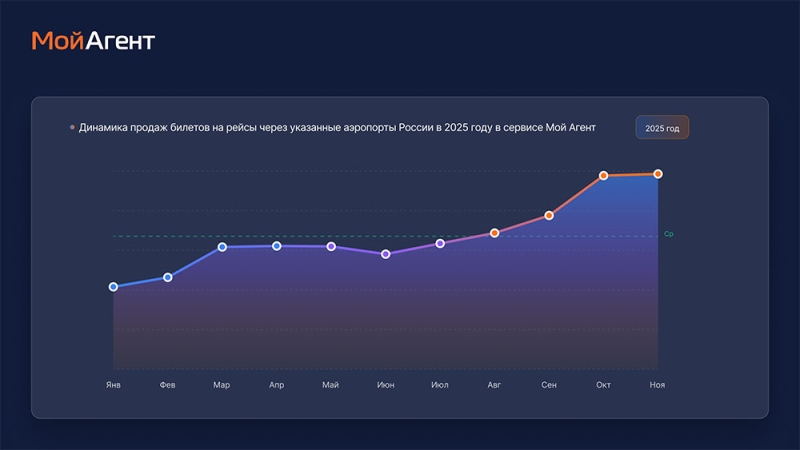
Task: Click the chart title about ticket sales
Action: (337, 128)
